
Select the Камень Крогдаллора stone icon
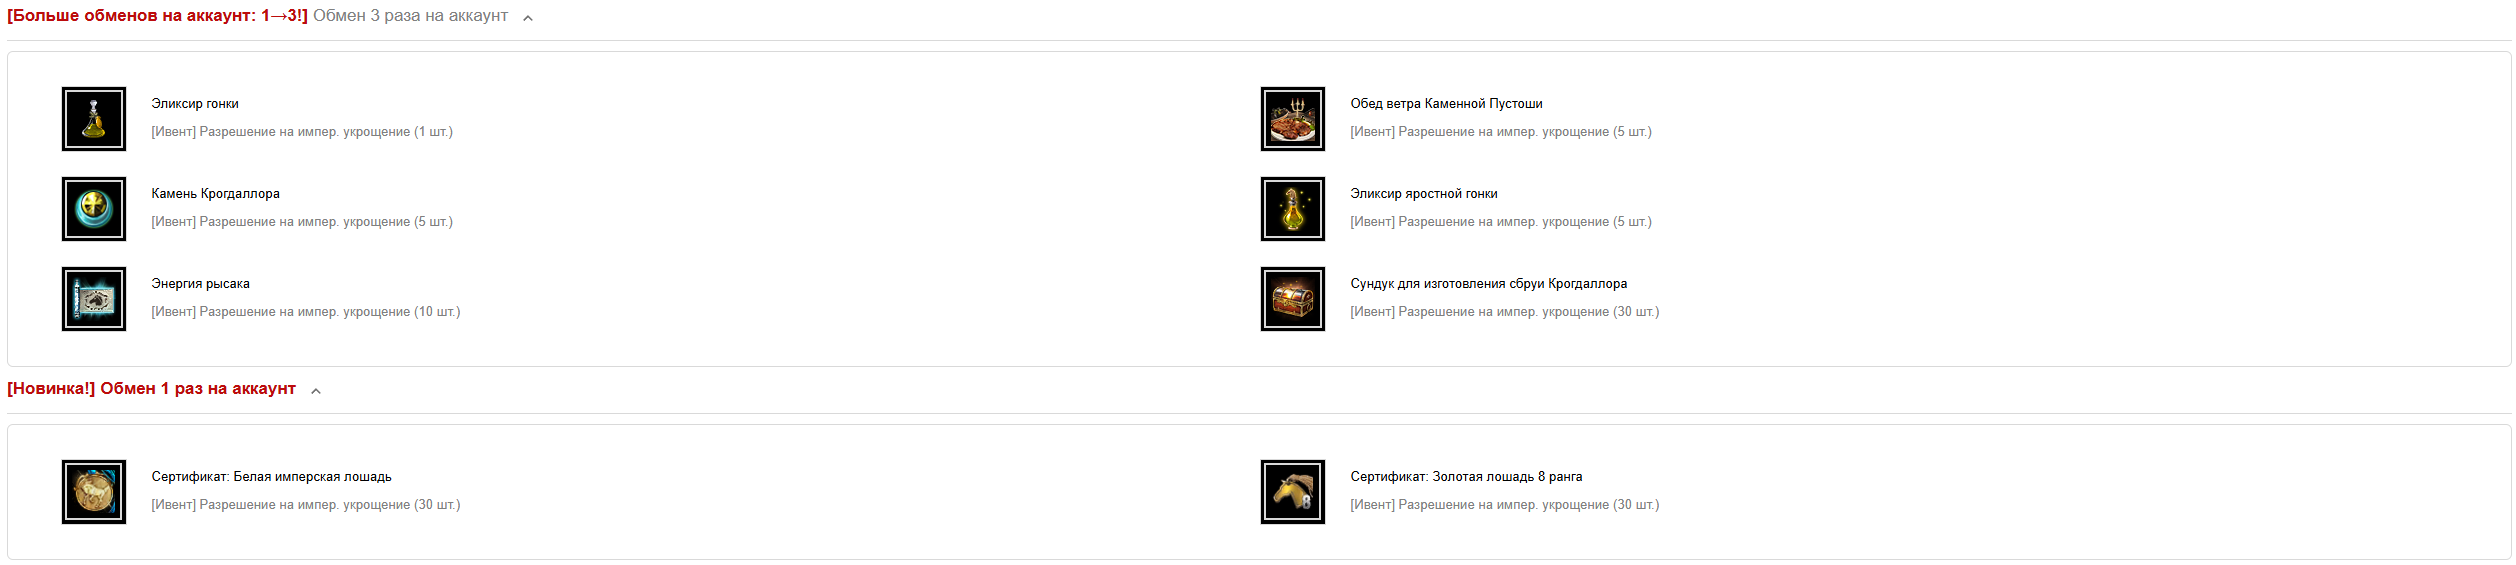pos(94,209)
